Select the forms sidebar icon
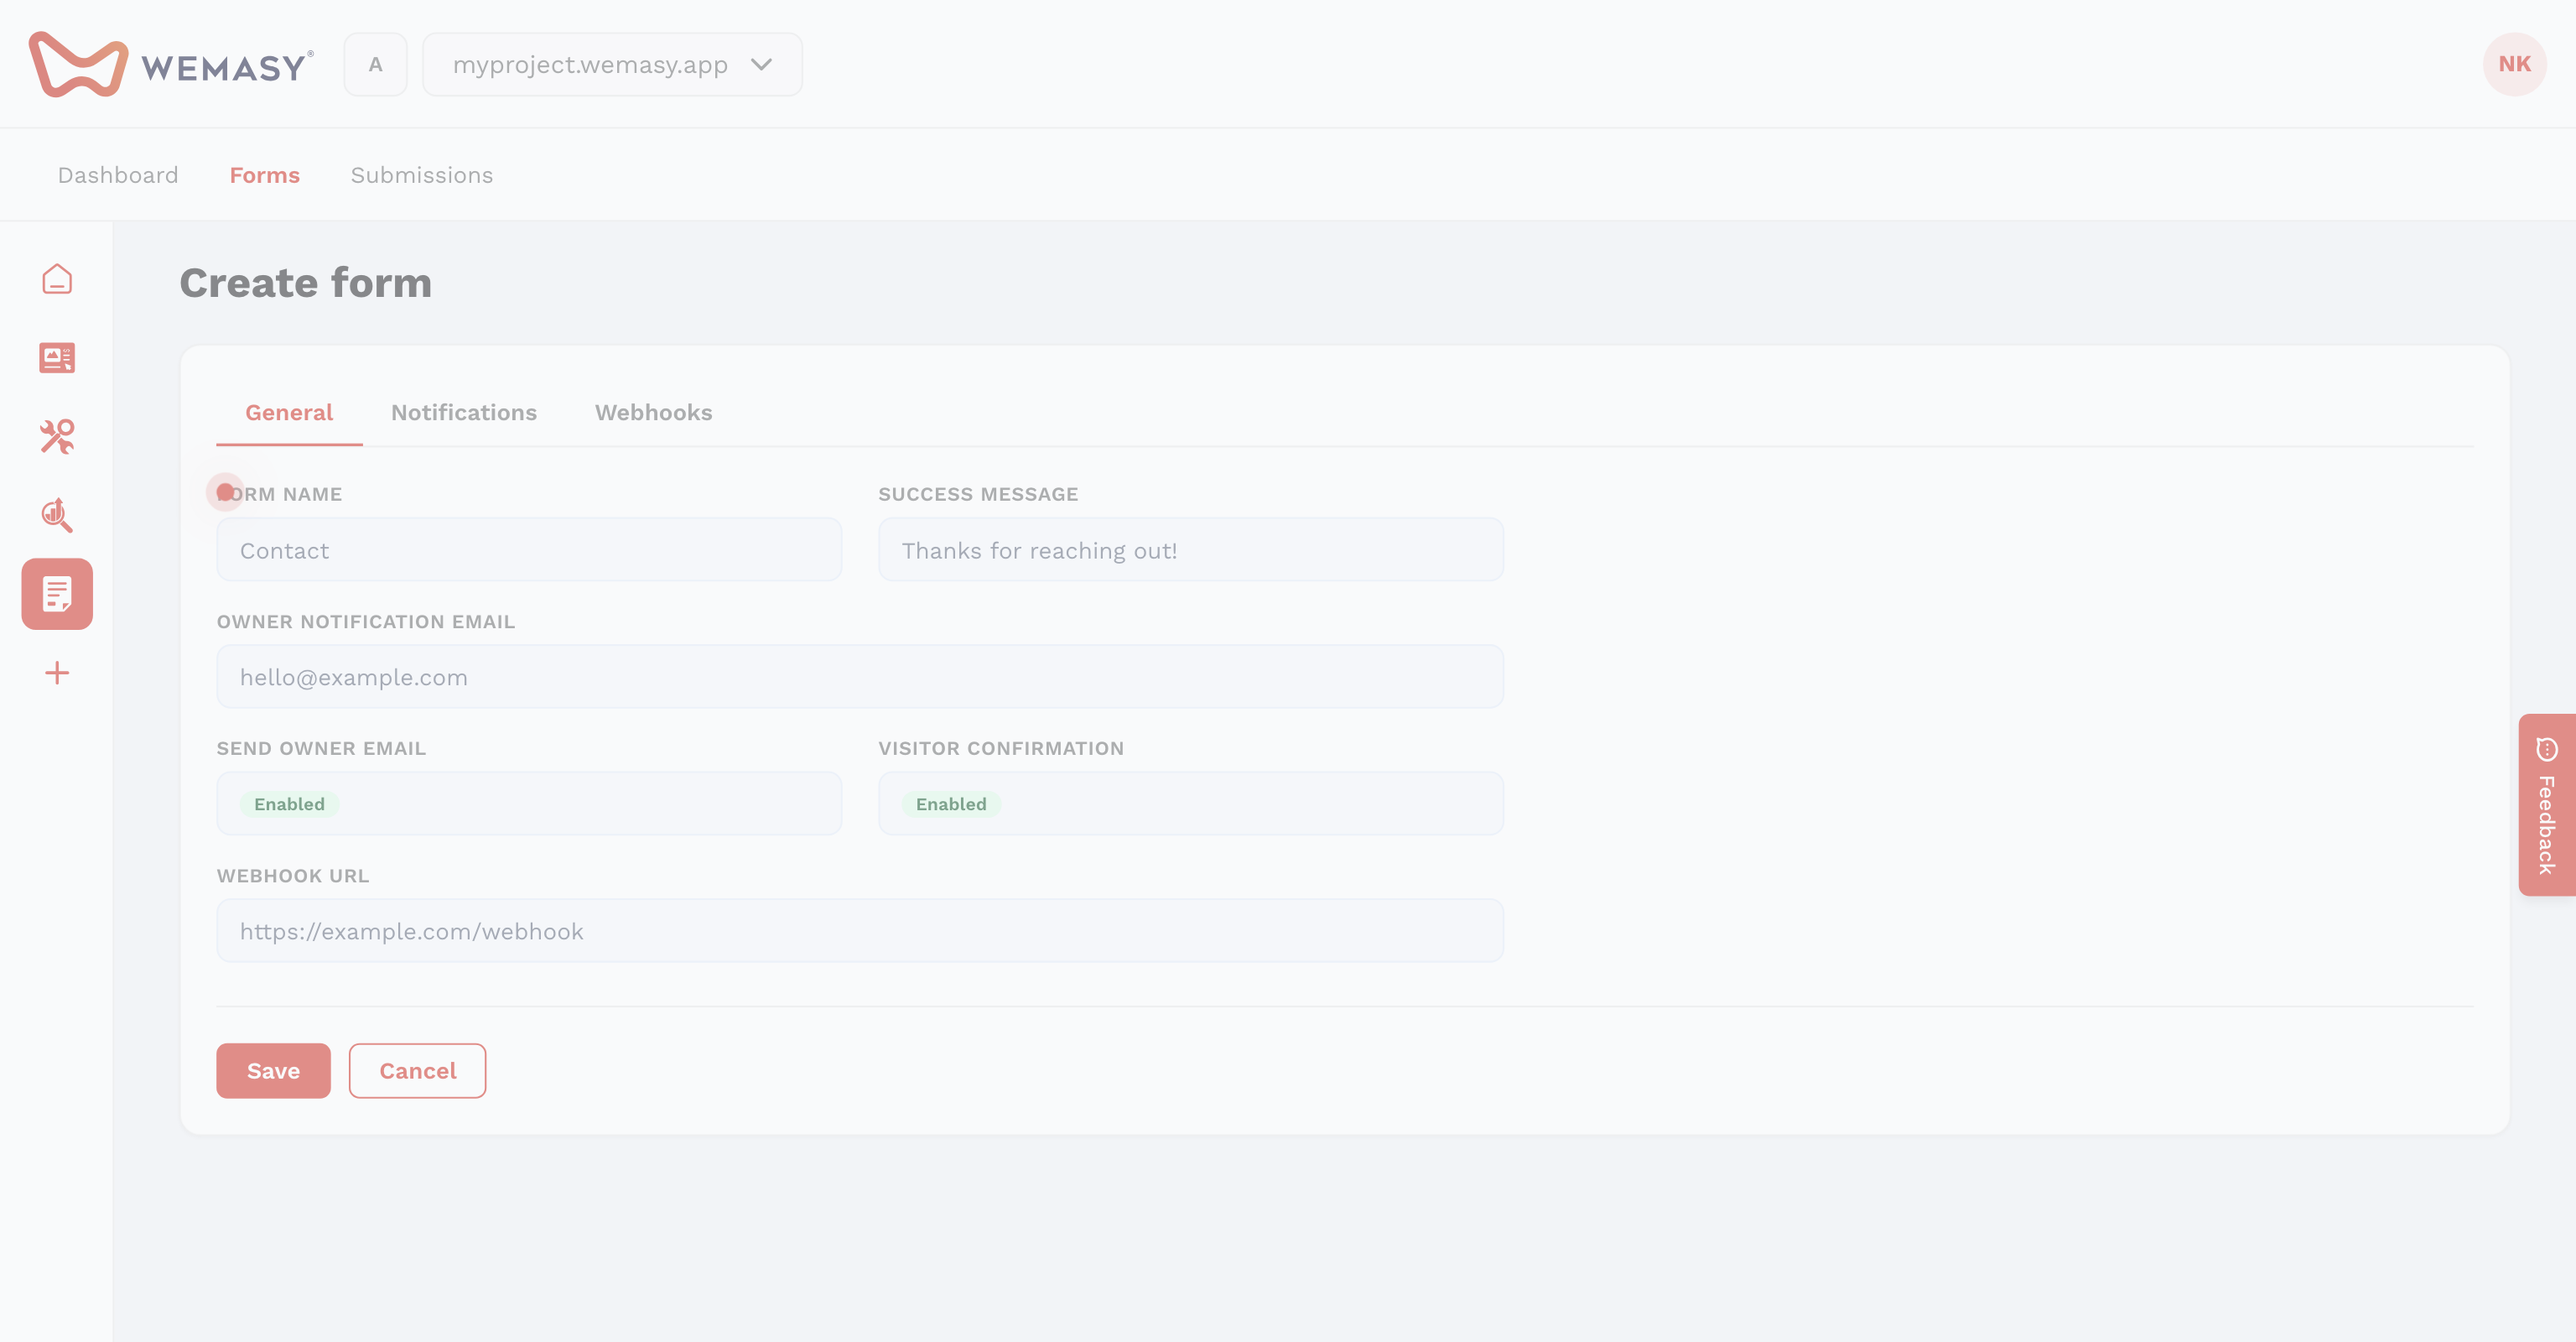 point(57,594)
